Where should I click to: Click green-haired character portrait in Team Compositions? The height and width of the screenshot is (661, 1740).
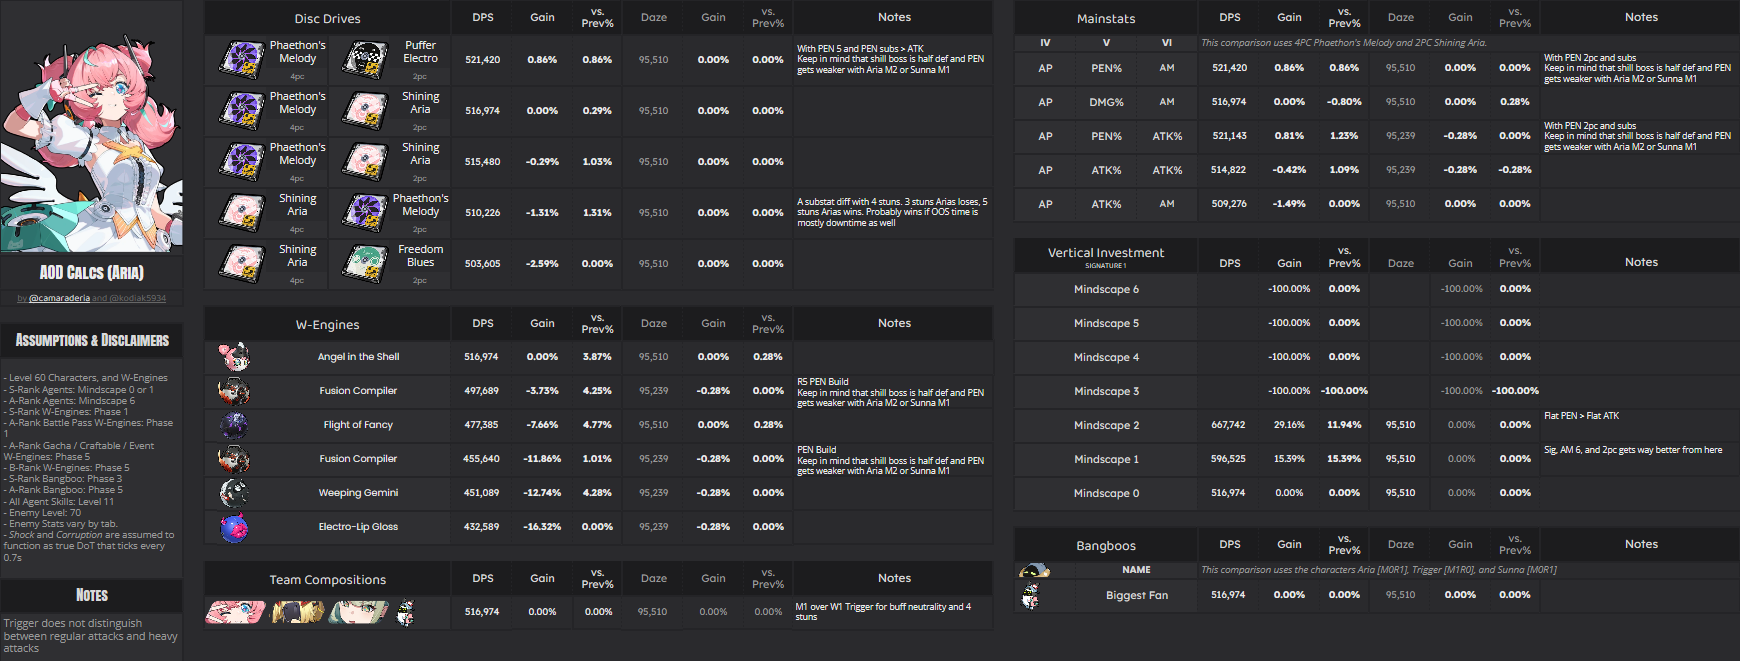(x=359, y=612)
